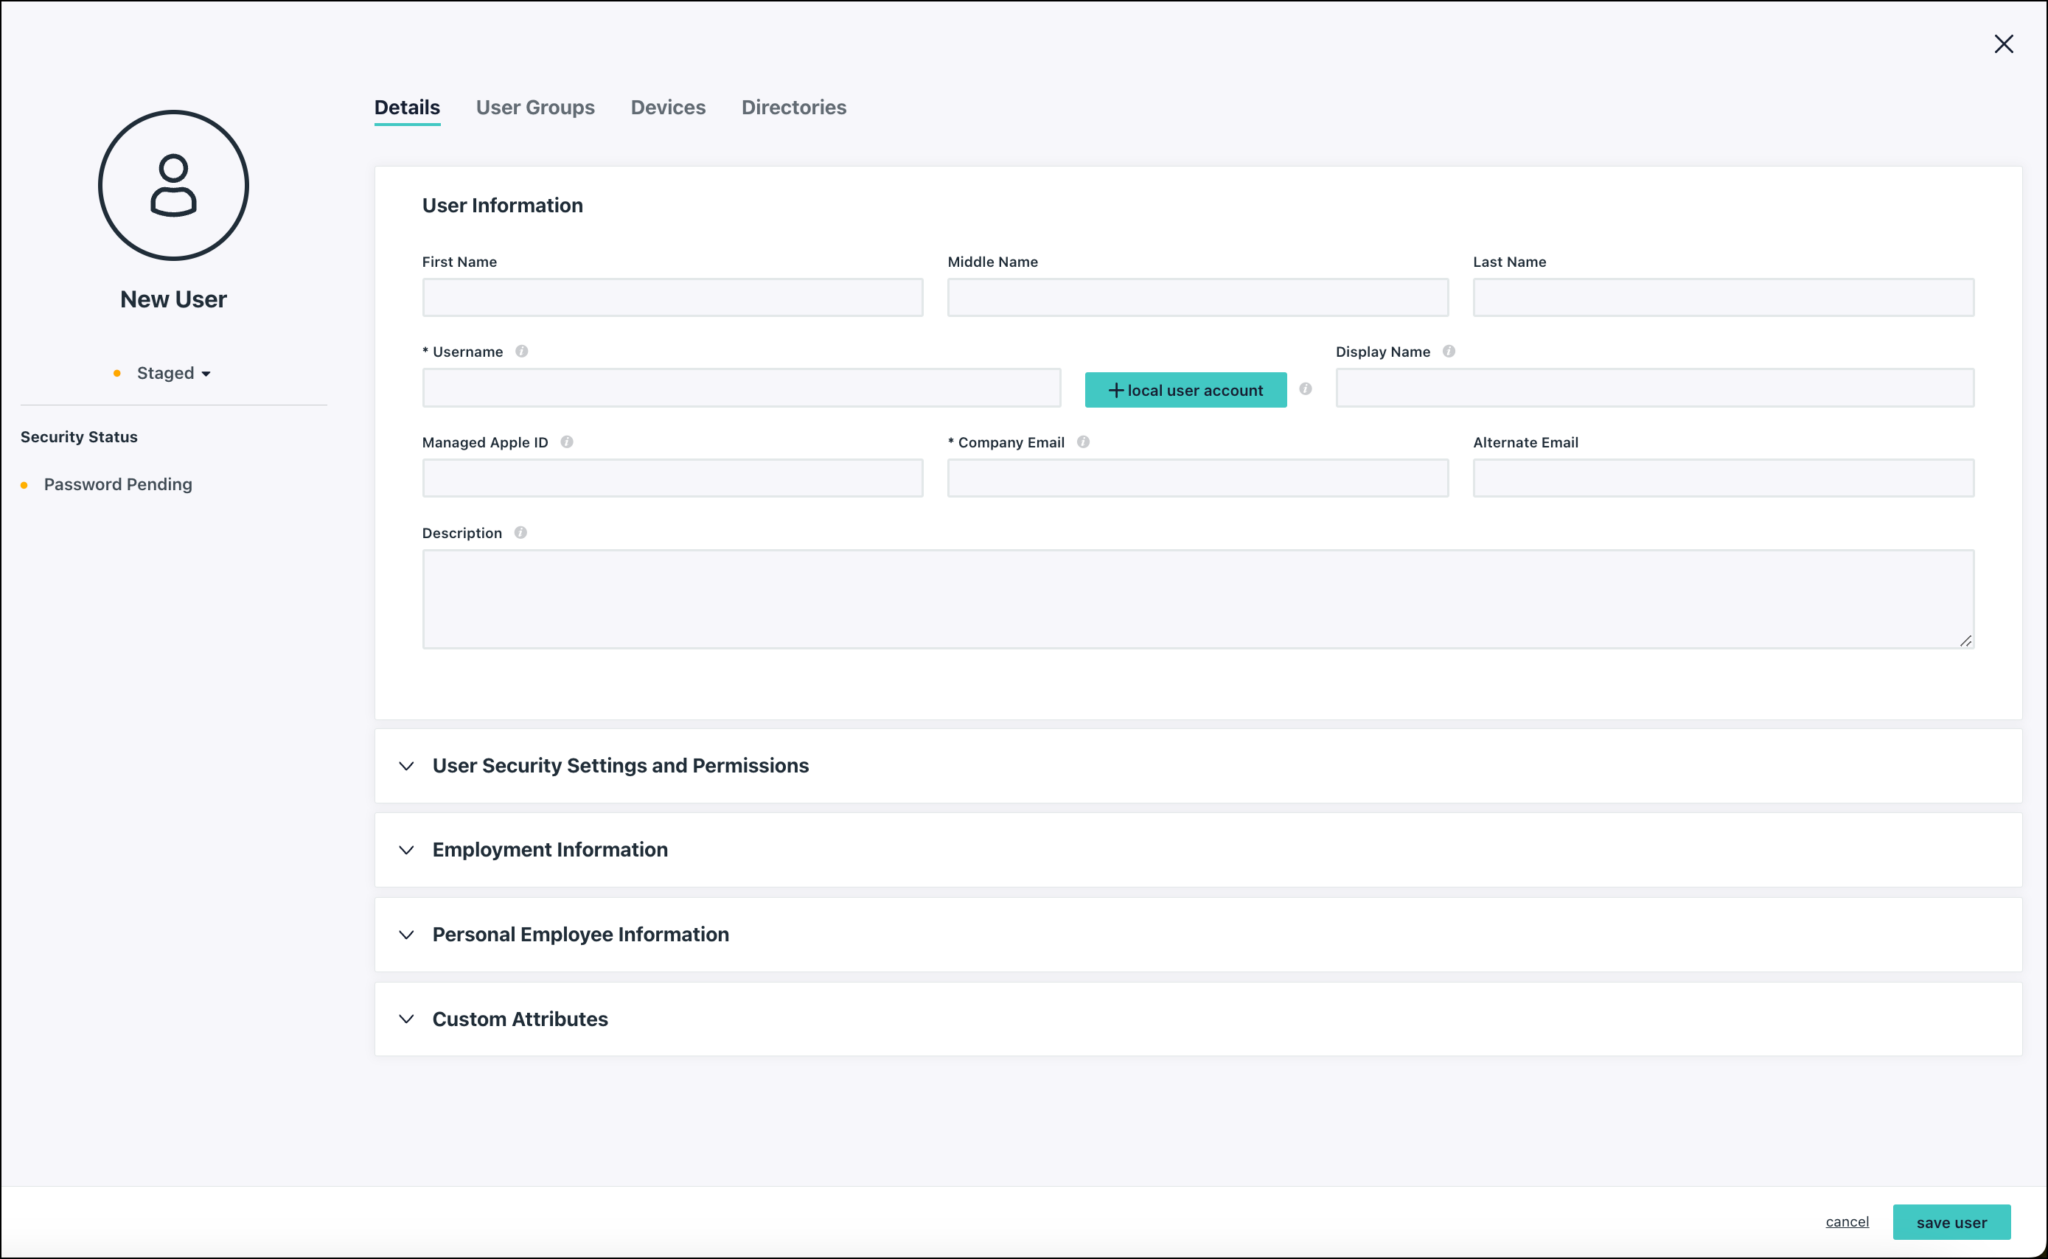Click the First Name input field
2048x1259 pixels.
(x=672, y=297)
